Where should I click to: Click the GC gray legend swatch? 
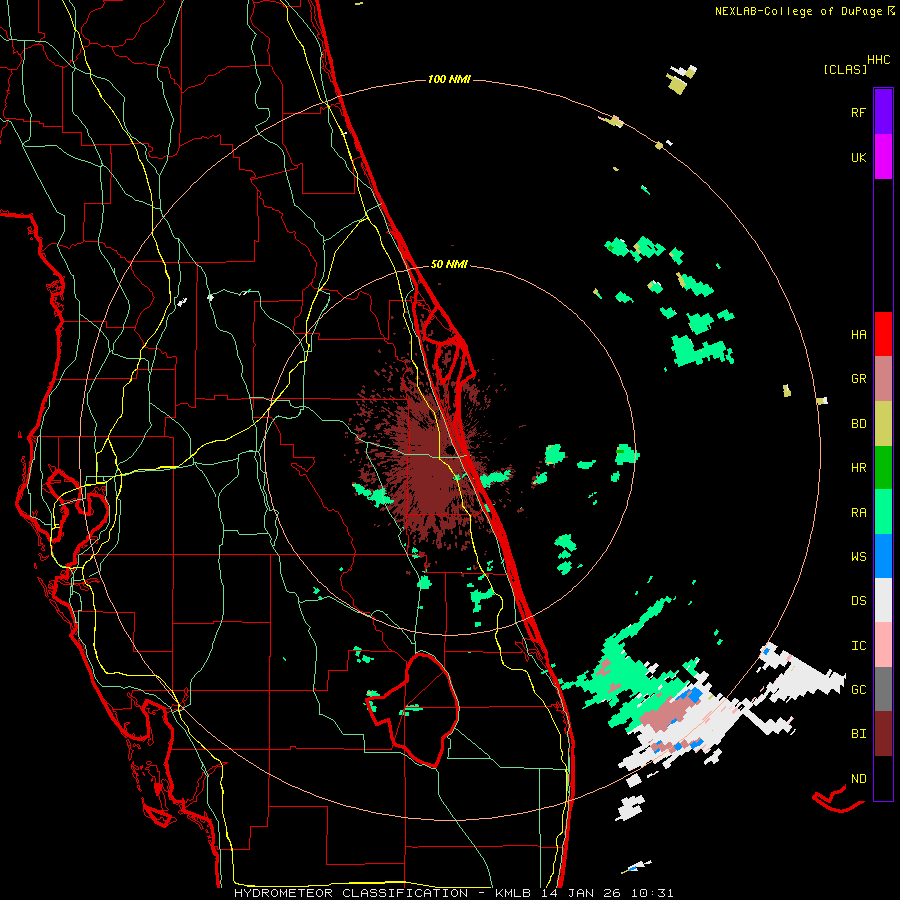point(883,689)
